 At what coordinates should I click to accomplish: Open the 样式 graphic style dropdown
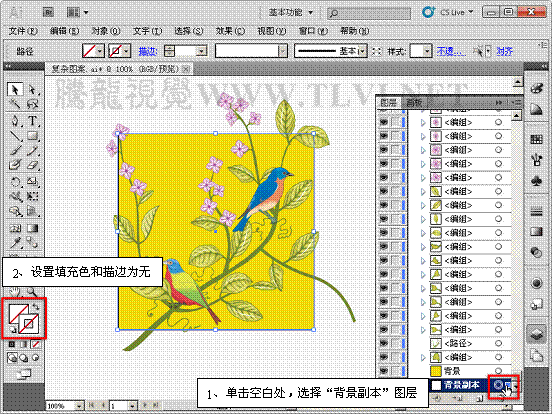tap(427, 51)
